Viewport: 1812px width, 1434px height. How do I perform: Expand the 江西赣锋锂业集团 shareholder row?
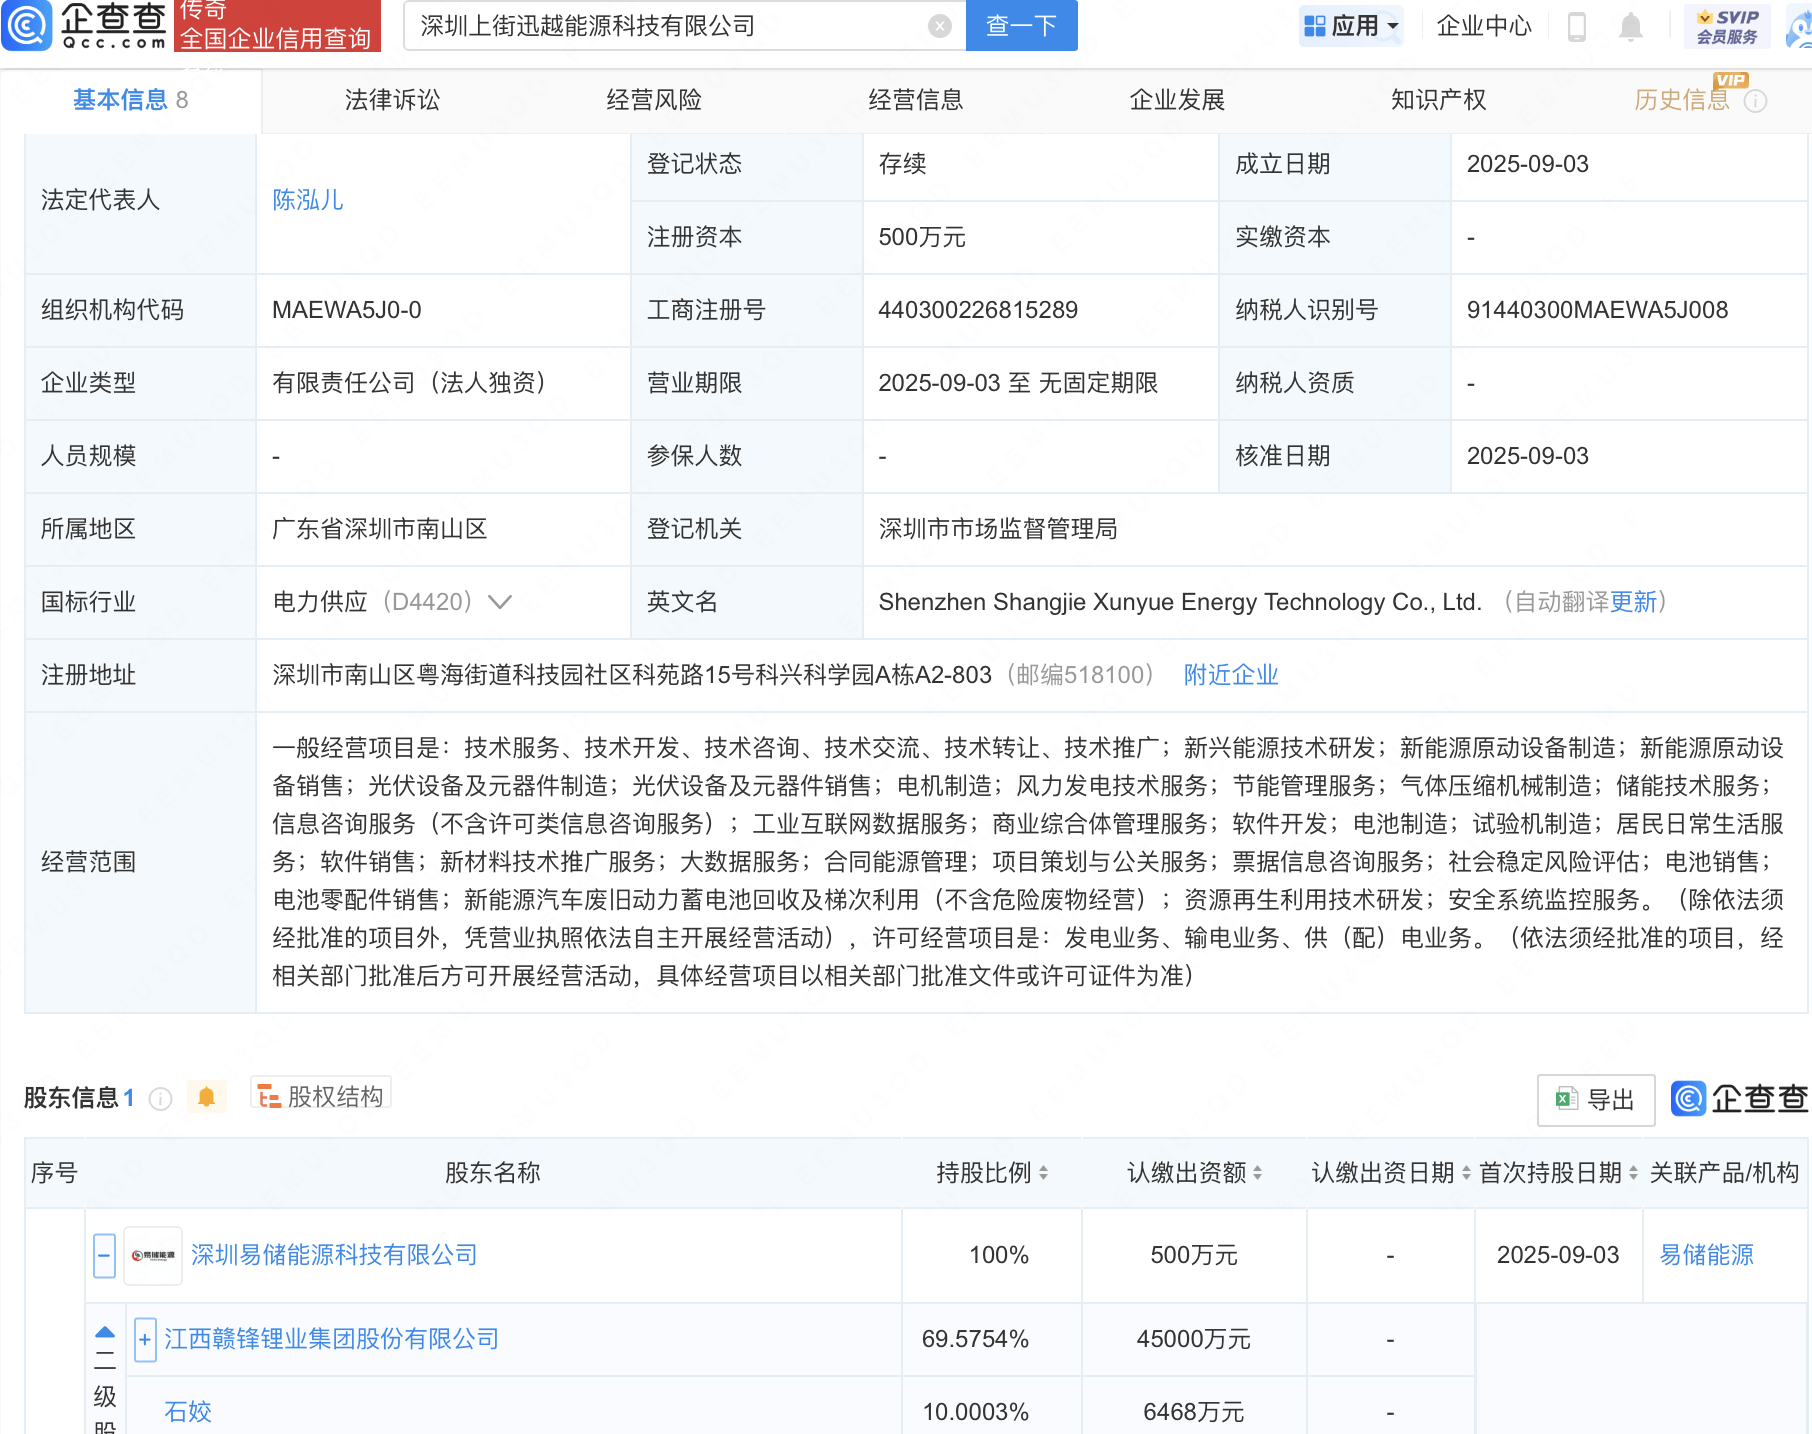tap(145, 1339)
